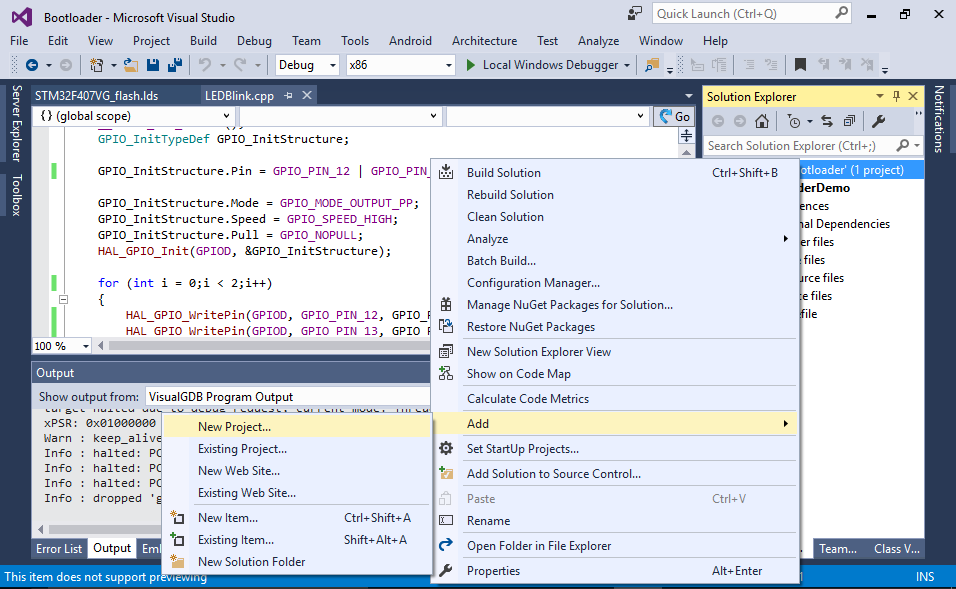Open the Build menu
The height and width of the screenshot is (589, 956).
pyautogui.click(x=203, y=41)
